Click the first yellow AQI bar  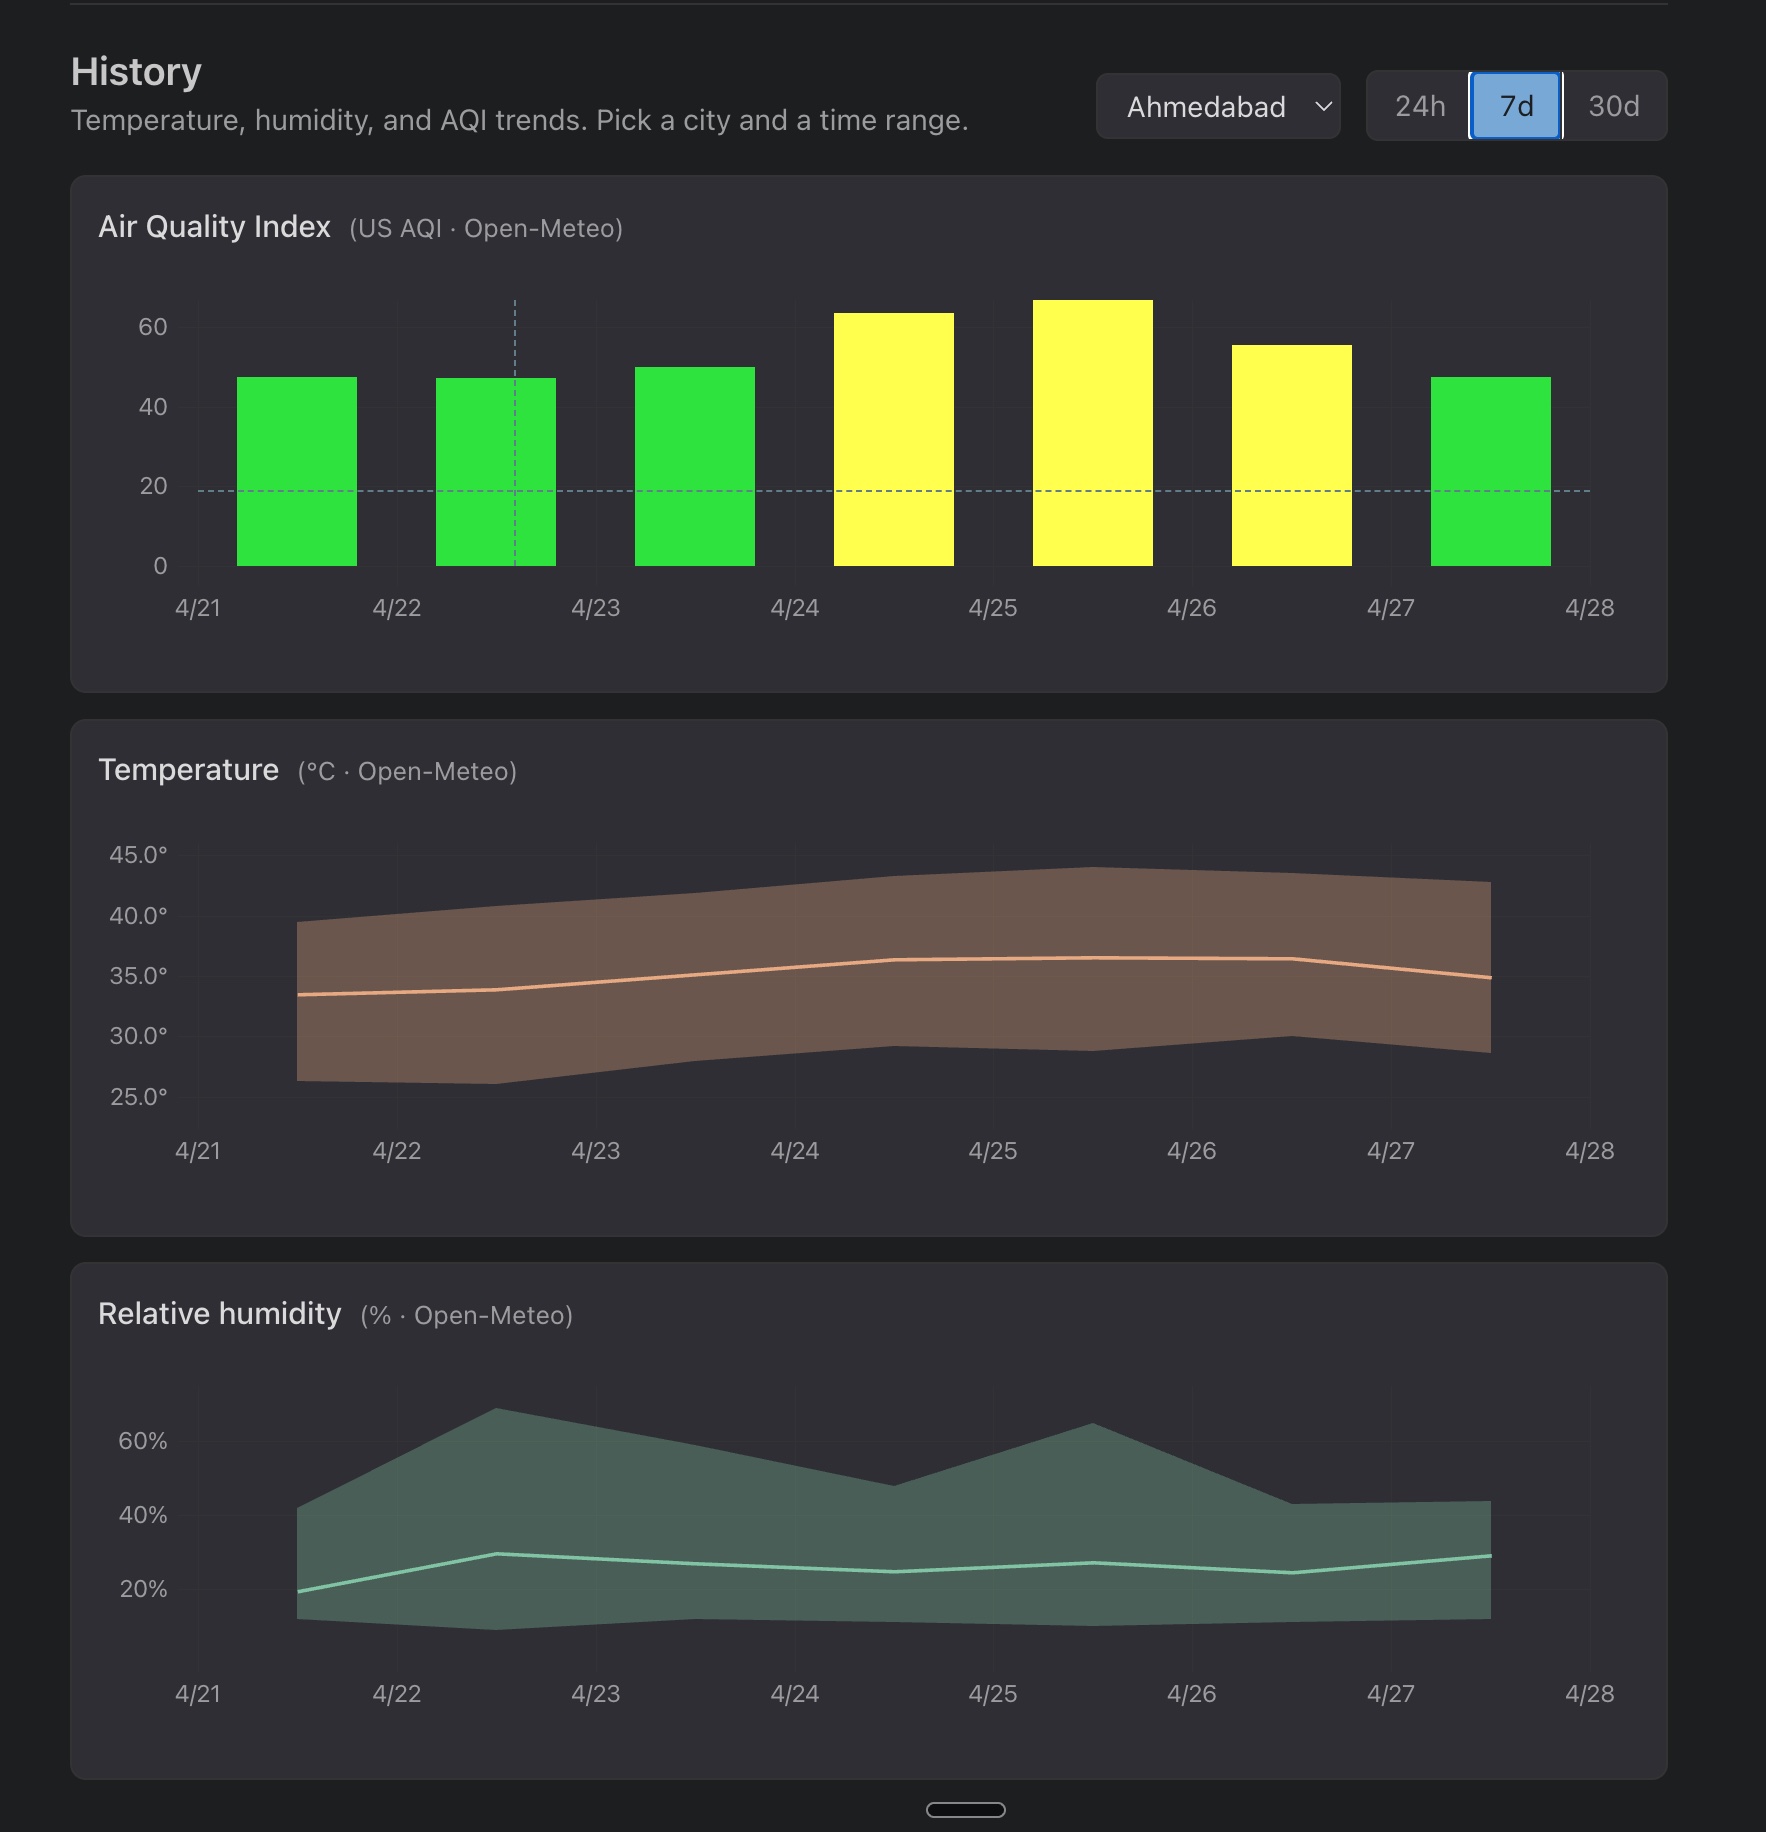coord(893,440)
